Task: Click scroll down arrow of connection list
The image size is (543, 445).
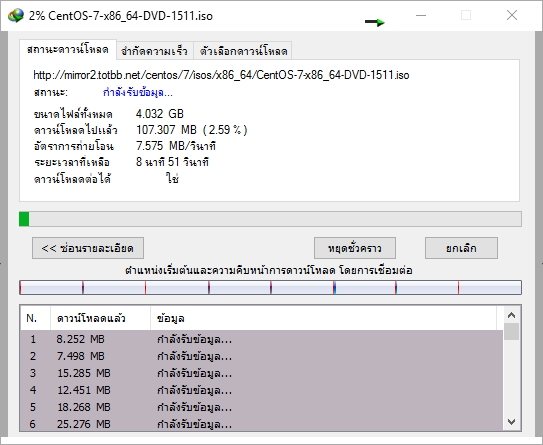Action: point(511,421)
